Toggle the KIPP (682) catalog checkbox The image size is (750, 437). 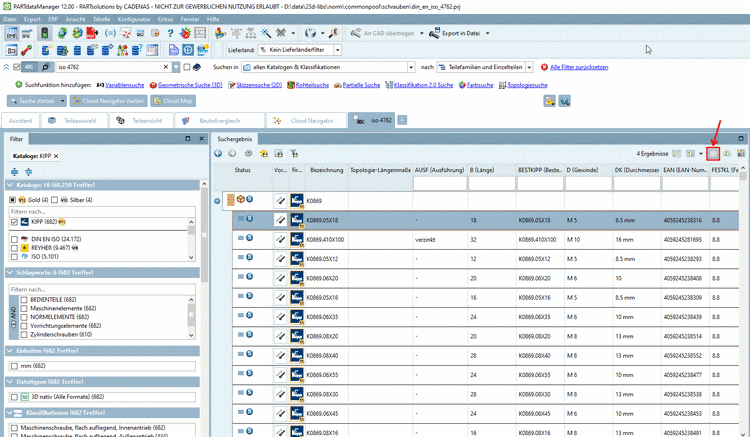pyautogui.click(x=14, y=222)
